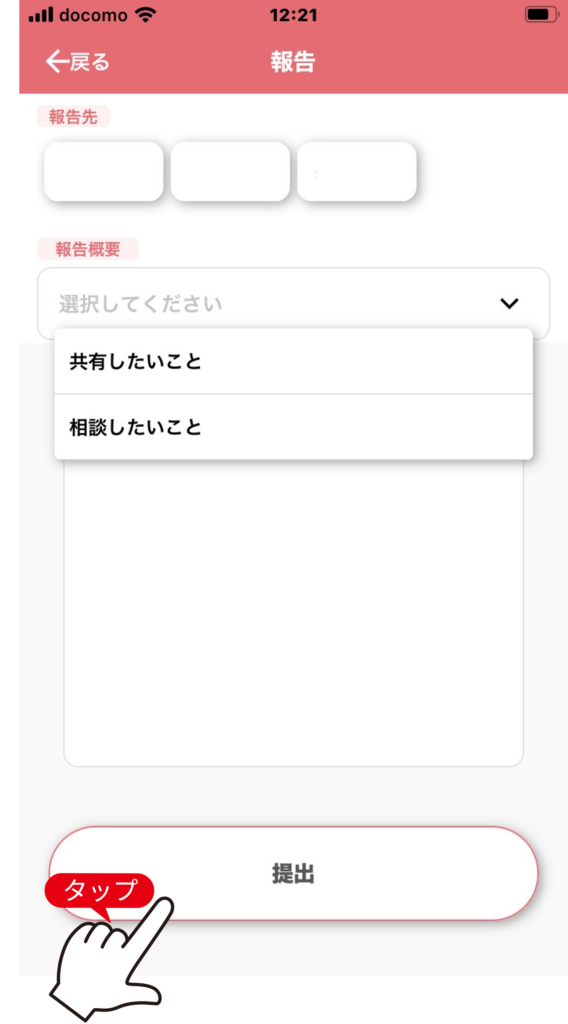Tap the cellular signal bars icon
Screen dimensions: 568x1024
coord(40,15)
